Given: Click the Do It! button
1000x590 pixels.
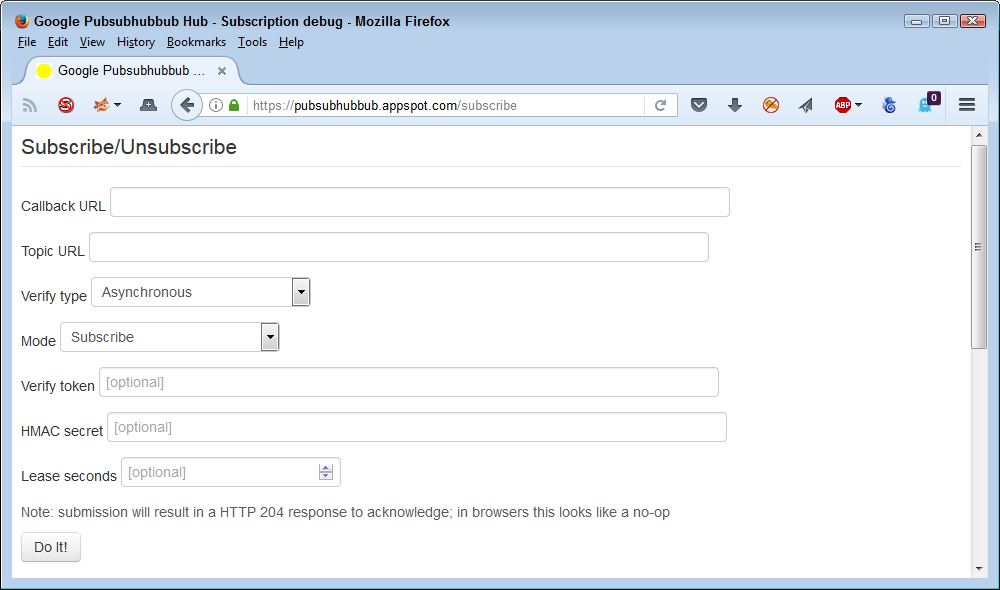Looking at the screenshot, I should coord(51,547).
